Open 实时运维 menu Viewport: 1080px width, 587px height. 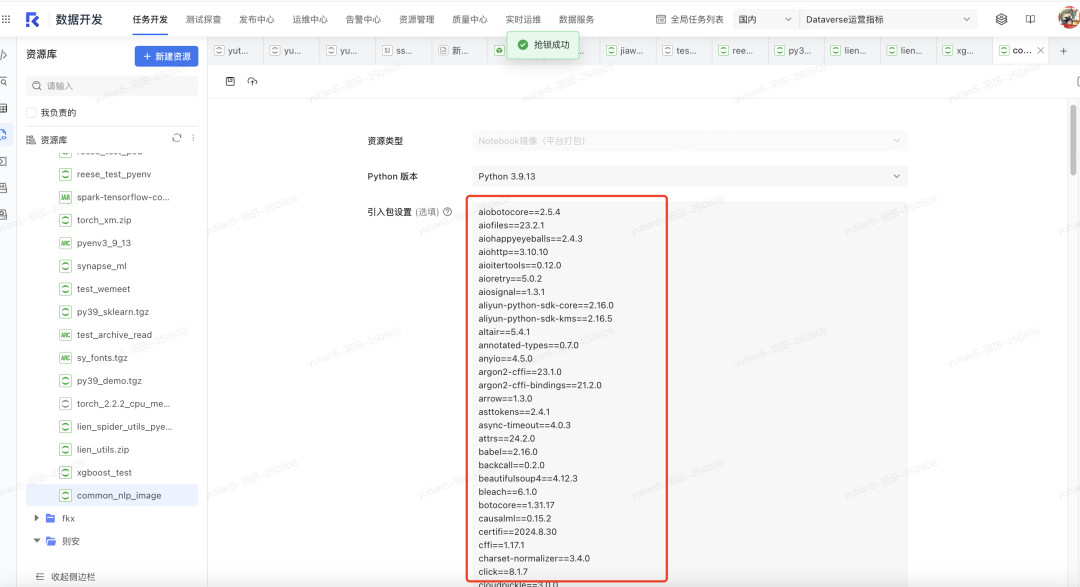[x=523, y=19]
